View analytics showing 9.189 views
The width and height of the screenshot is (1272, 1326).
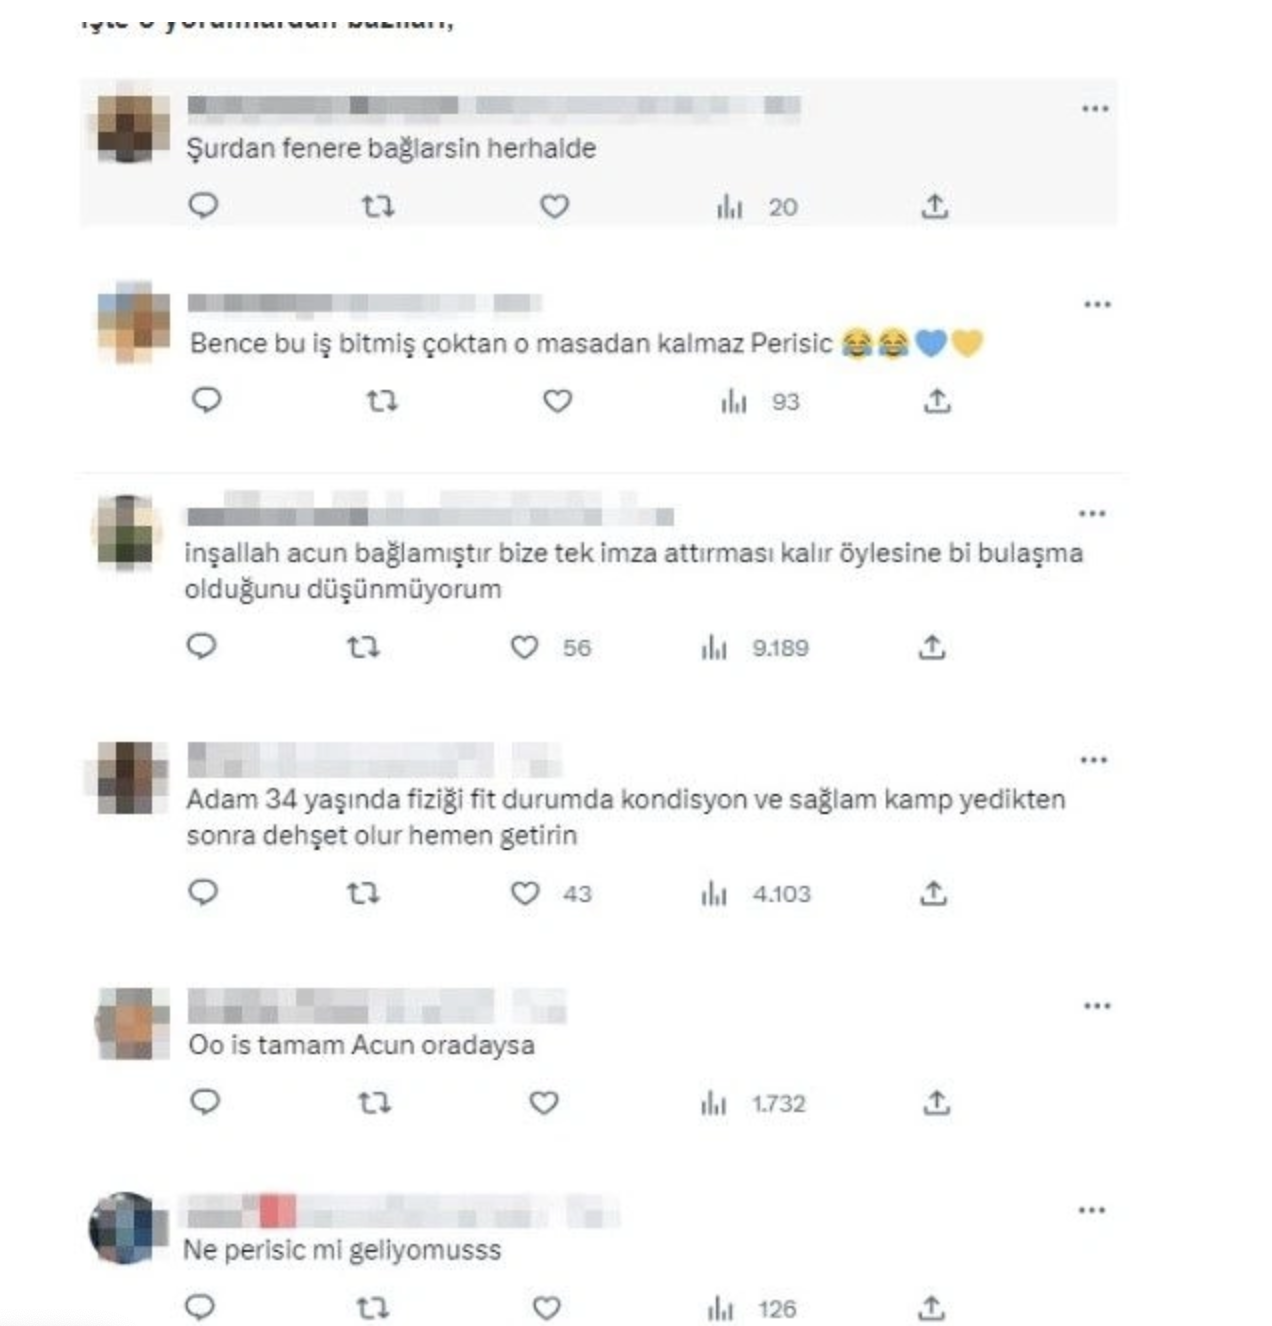coord(755,648)
